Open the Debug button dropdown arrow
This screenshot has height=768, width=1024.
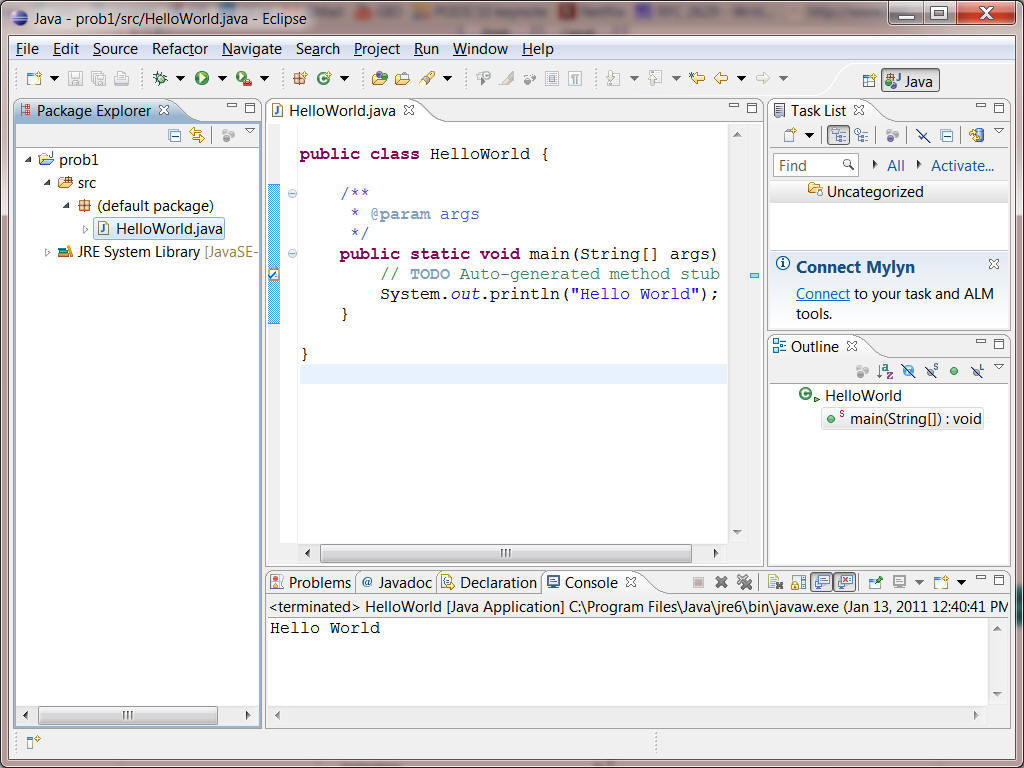pos(180,78)
